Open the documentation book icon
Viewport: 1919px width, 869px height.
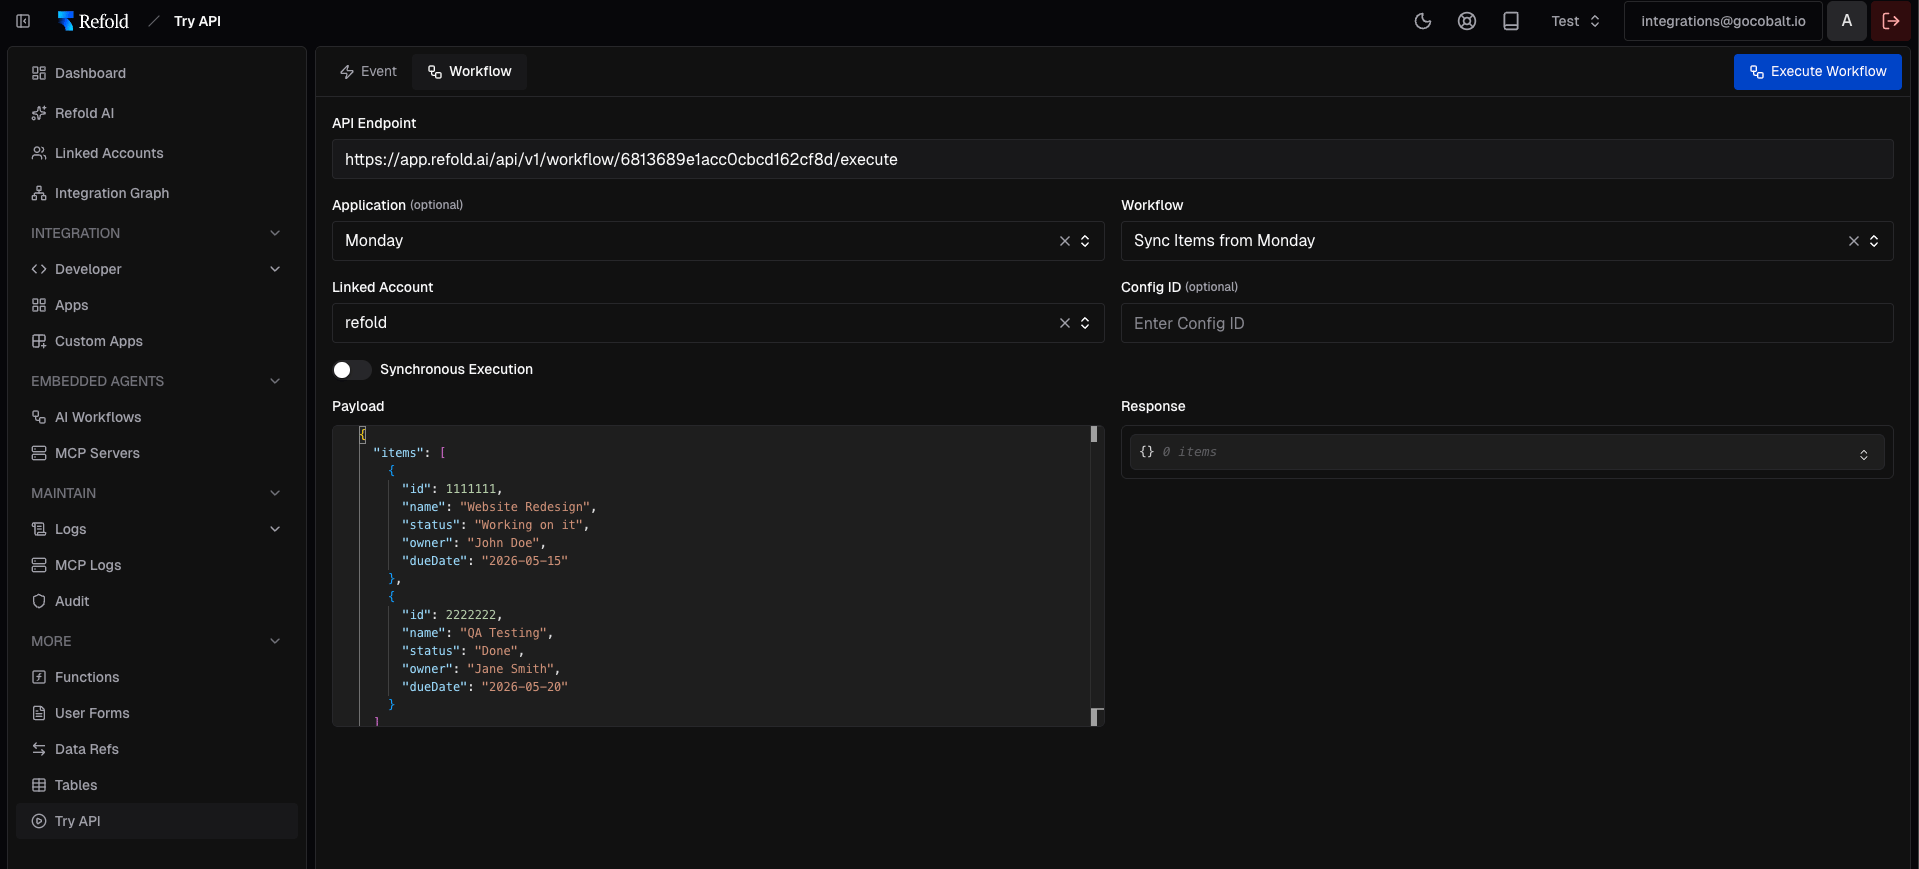pyautogui.click(x=1511, y=21)
